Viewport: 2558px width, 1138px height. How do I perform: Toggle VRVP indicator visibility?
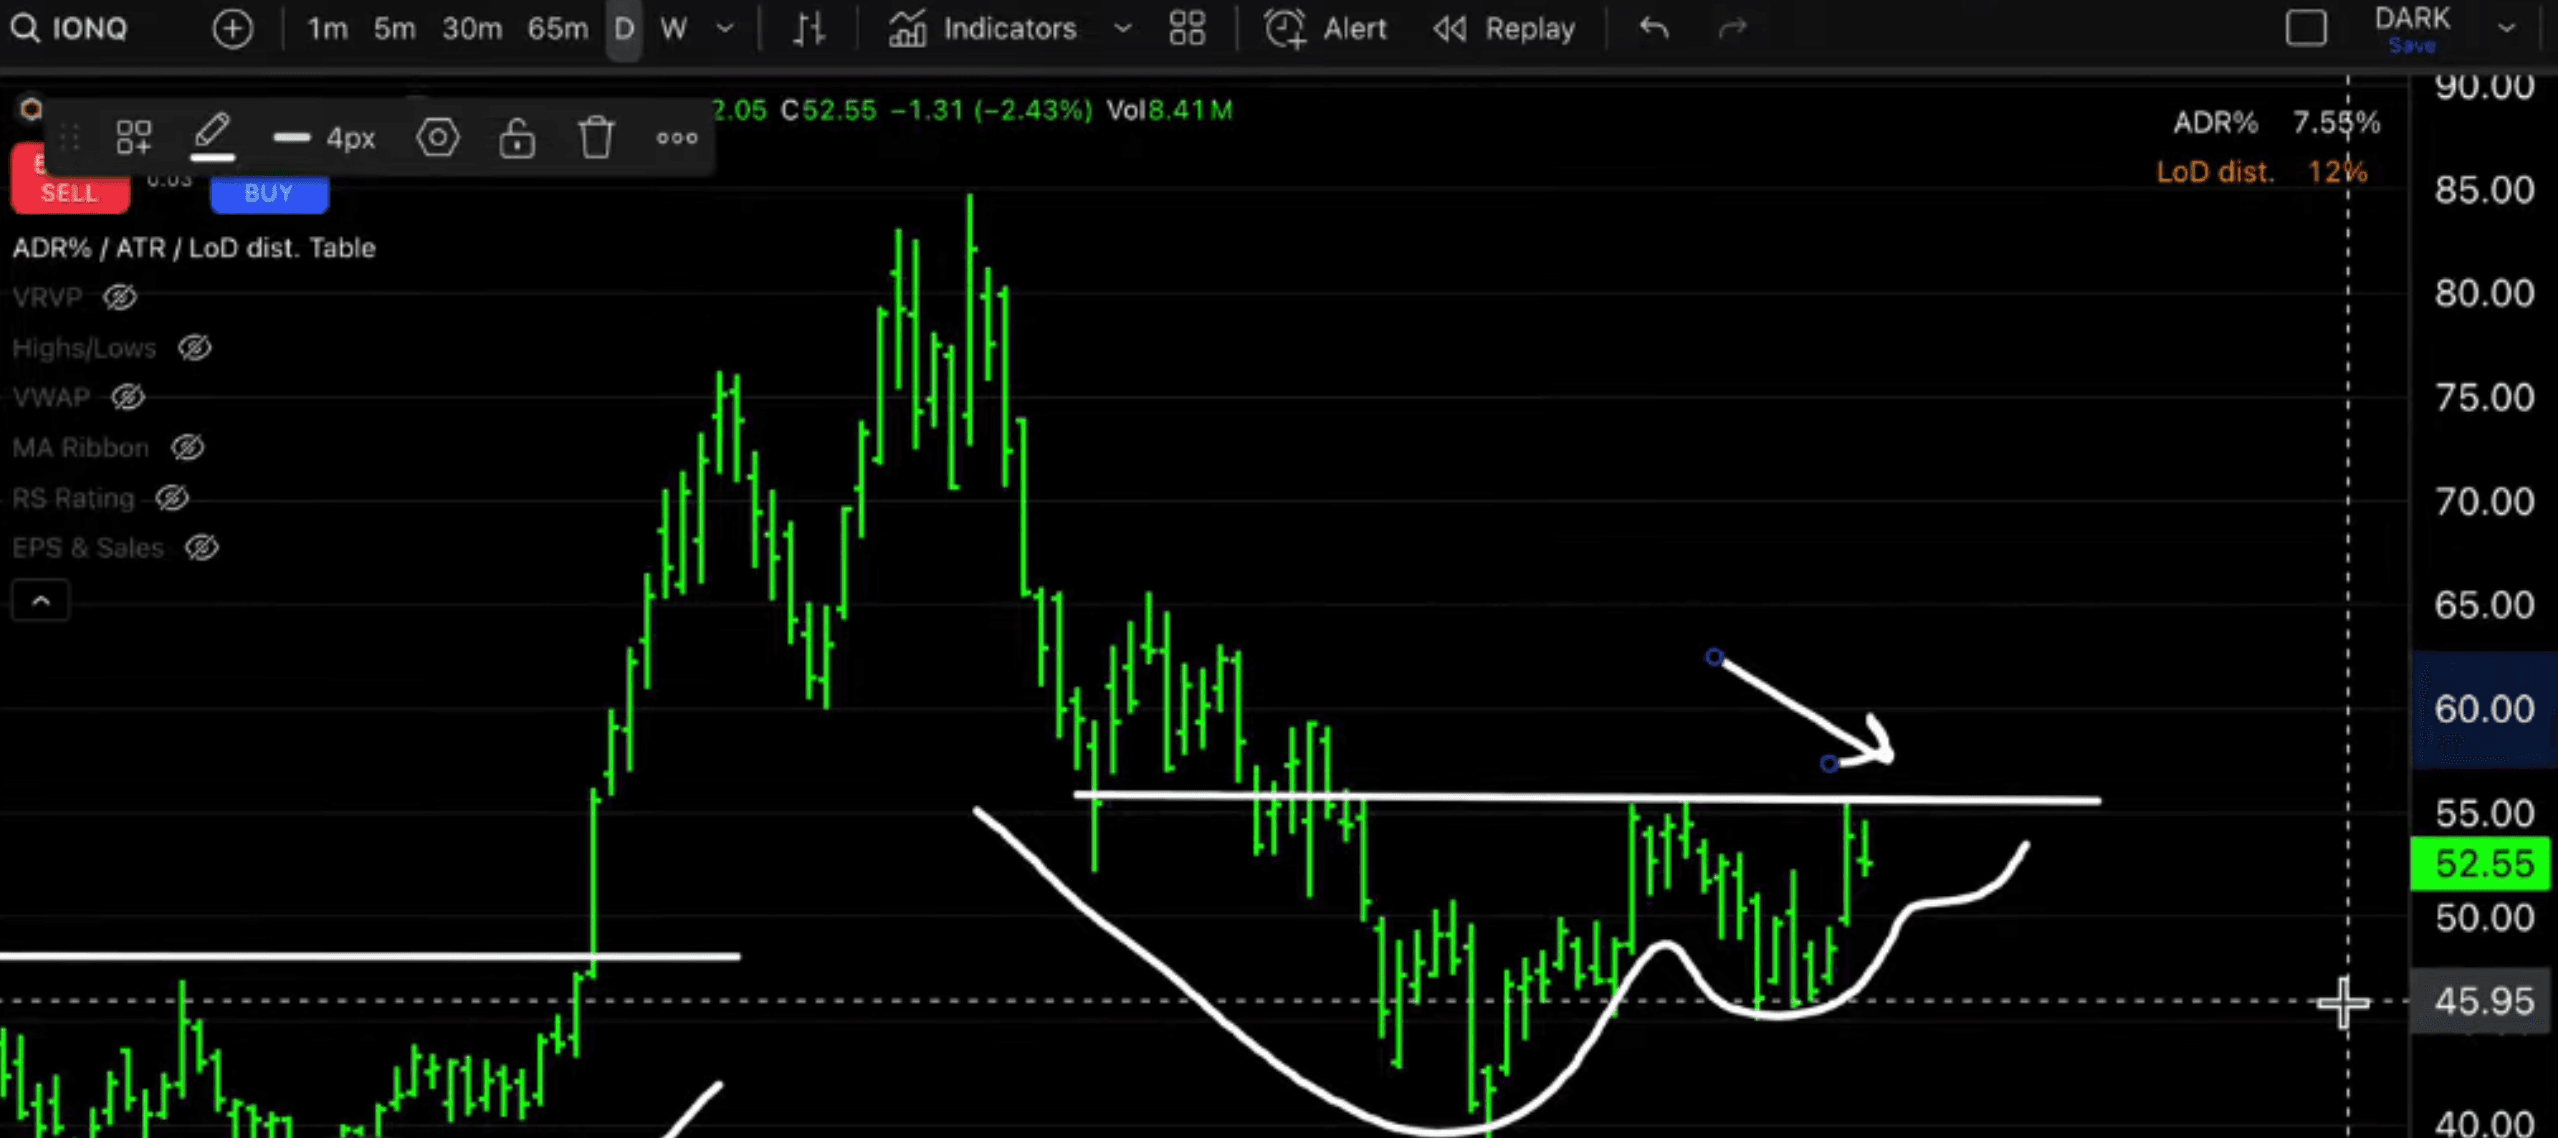point(120,297)
